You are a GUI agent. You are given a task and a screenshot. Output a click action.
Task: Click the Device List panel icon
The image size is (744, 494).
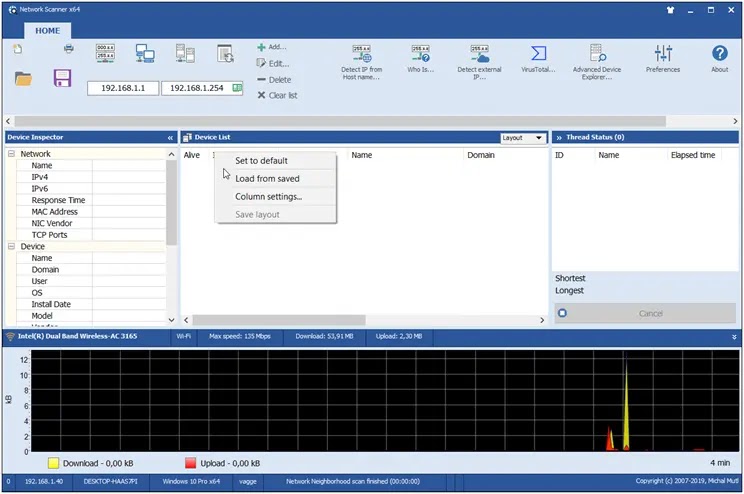point(187,138)
